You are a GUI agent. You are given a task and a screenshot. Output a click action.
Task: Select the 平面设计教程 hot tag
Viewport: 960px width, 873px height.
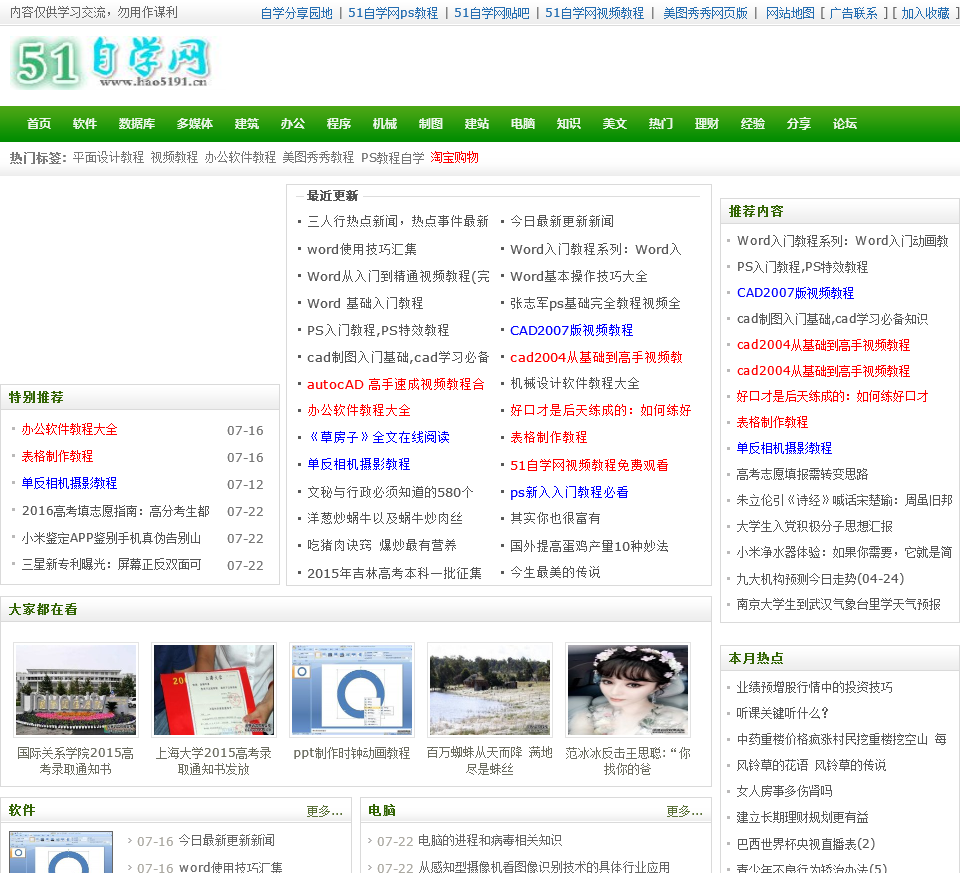tap(108, 157)
